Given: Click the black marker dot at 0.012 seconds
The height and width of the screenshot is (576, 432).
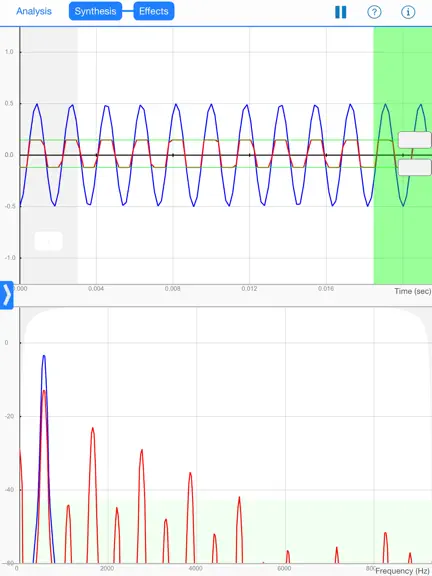Looking at the screenshot, I should [249, 155].
